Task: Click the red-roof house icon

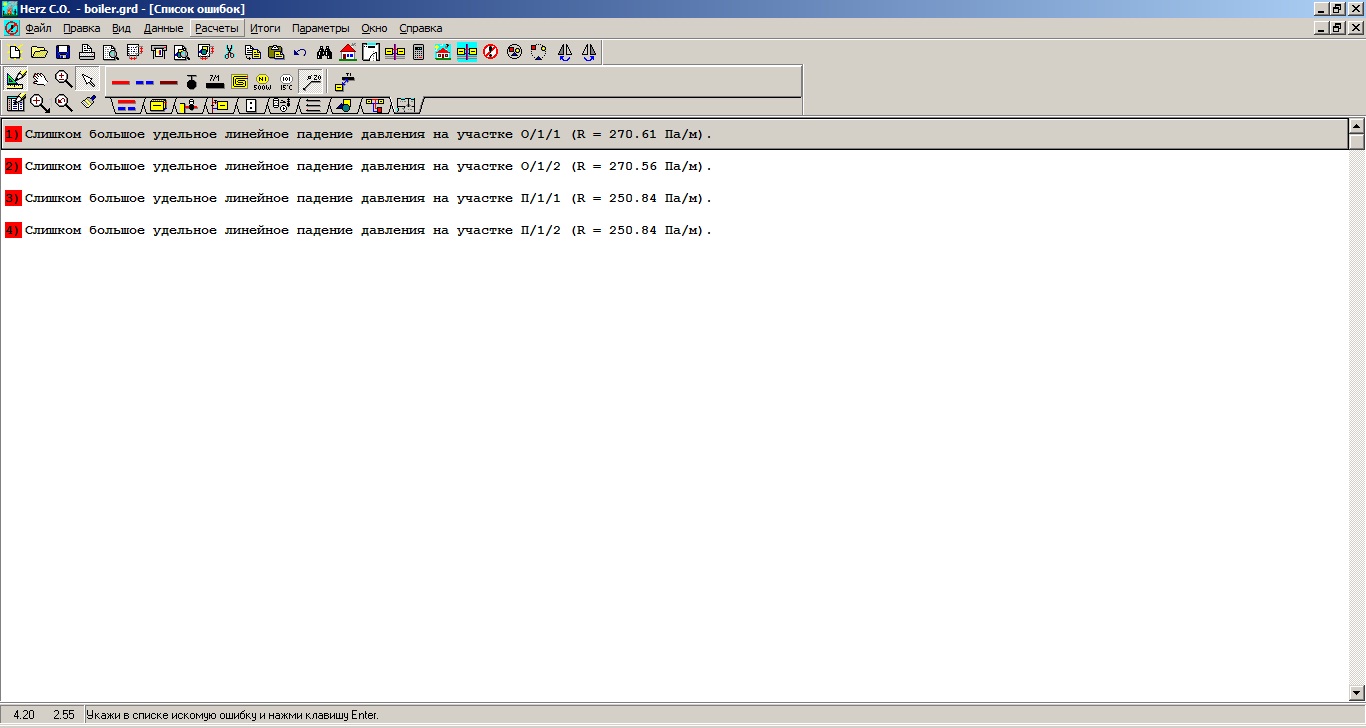Action: click(x=348, y=52)
